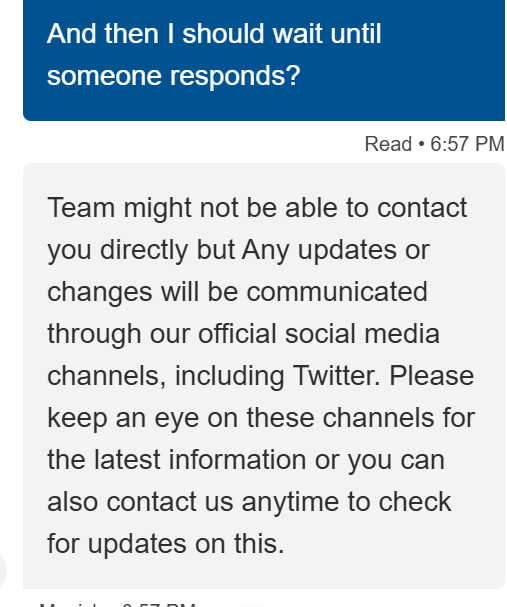
Task: Click the "6:57 PM" timestamp under the blue bubble
Action: tap(467, 144)
